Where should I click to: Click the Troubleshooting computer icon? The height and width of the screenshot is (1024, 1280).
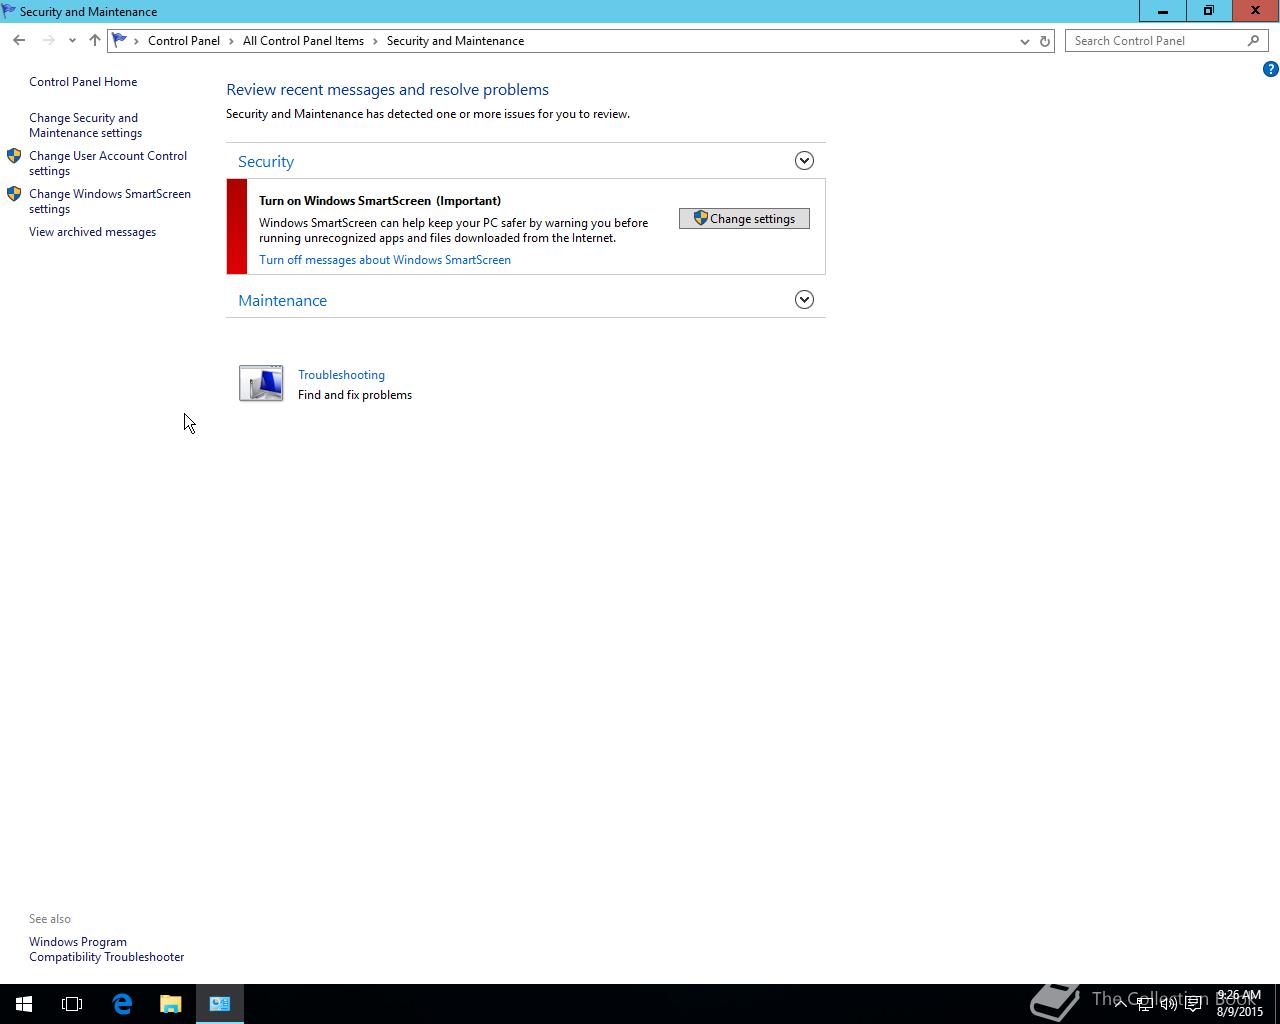(261, 383)
